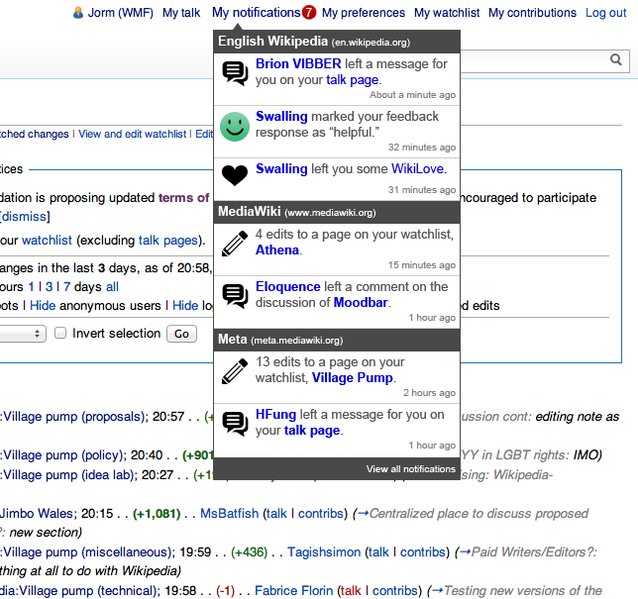Click the black heart WikiLove icon
Viewport: 638px width, 599px height.
[235, 176]
